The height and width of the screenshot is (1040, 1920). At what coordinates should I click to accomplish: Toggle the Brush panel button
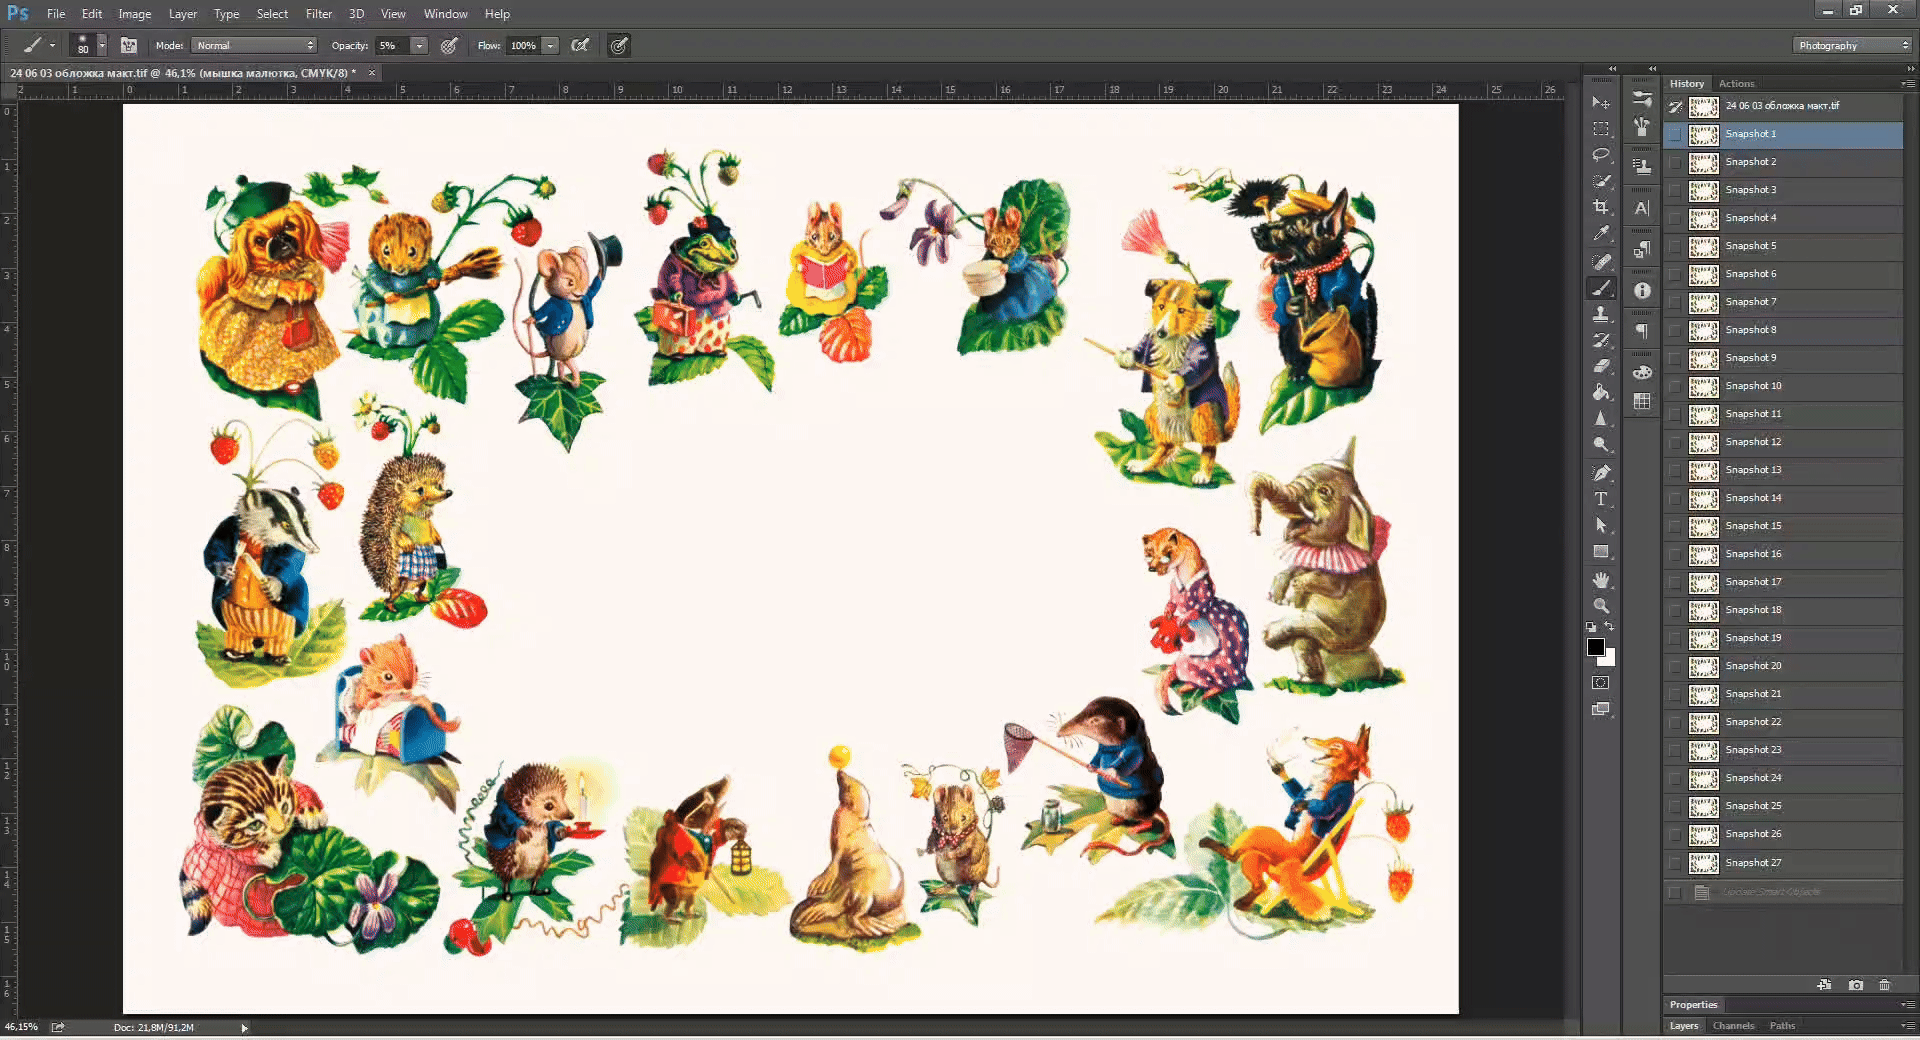(x=129, y=46)
